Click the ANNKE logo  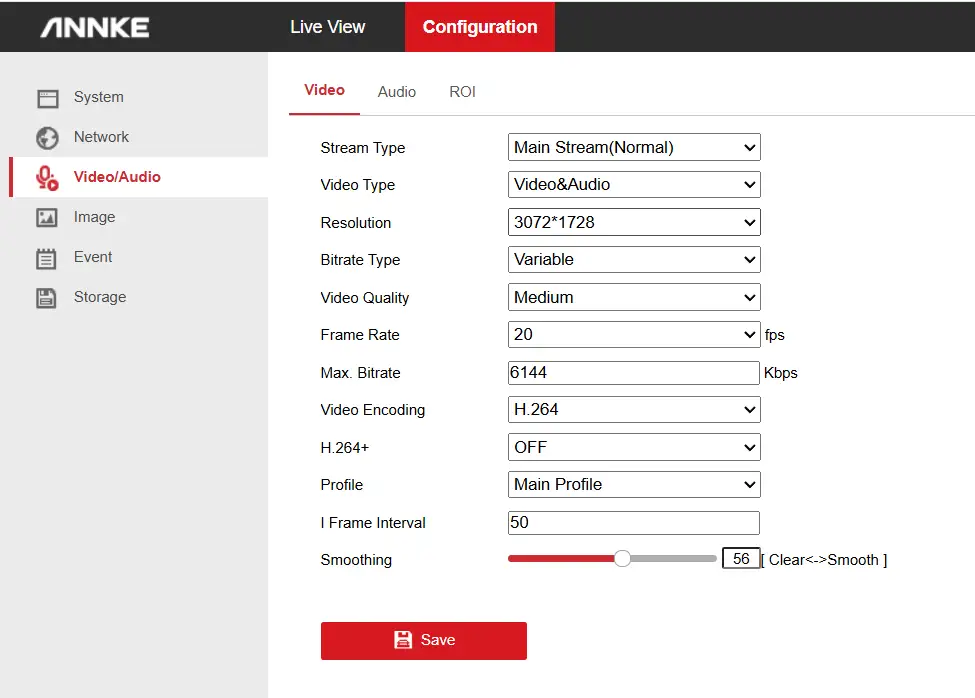click(x=95, y=27)
